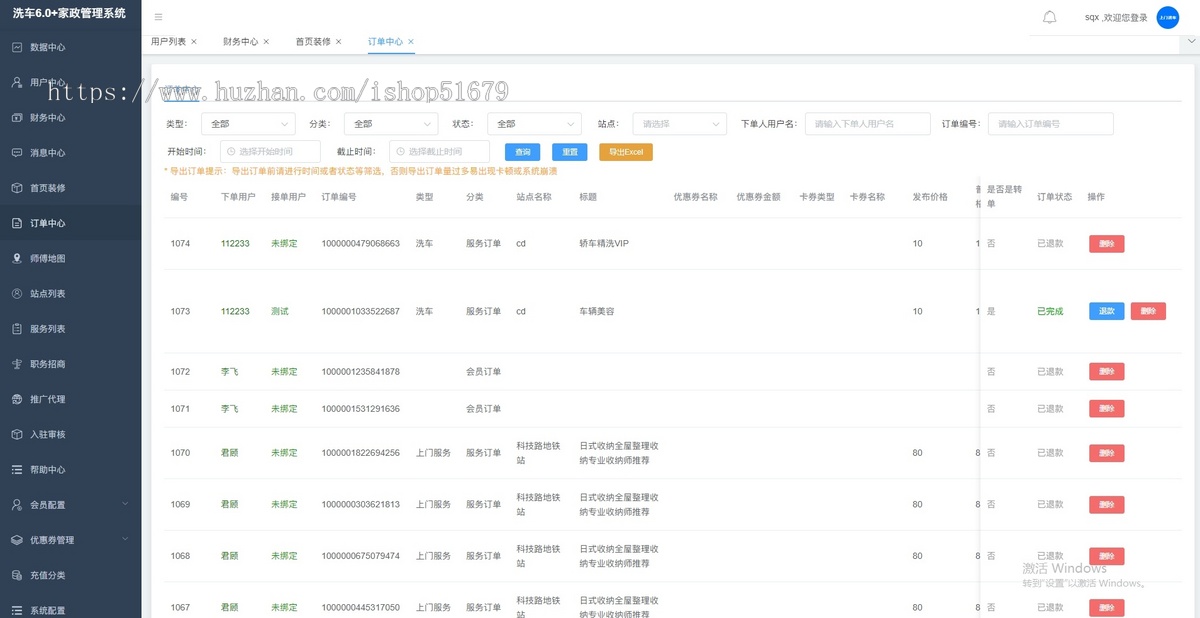Click the orange 导出Excel button
The image size is (1200, 618).
click(626, 152)
